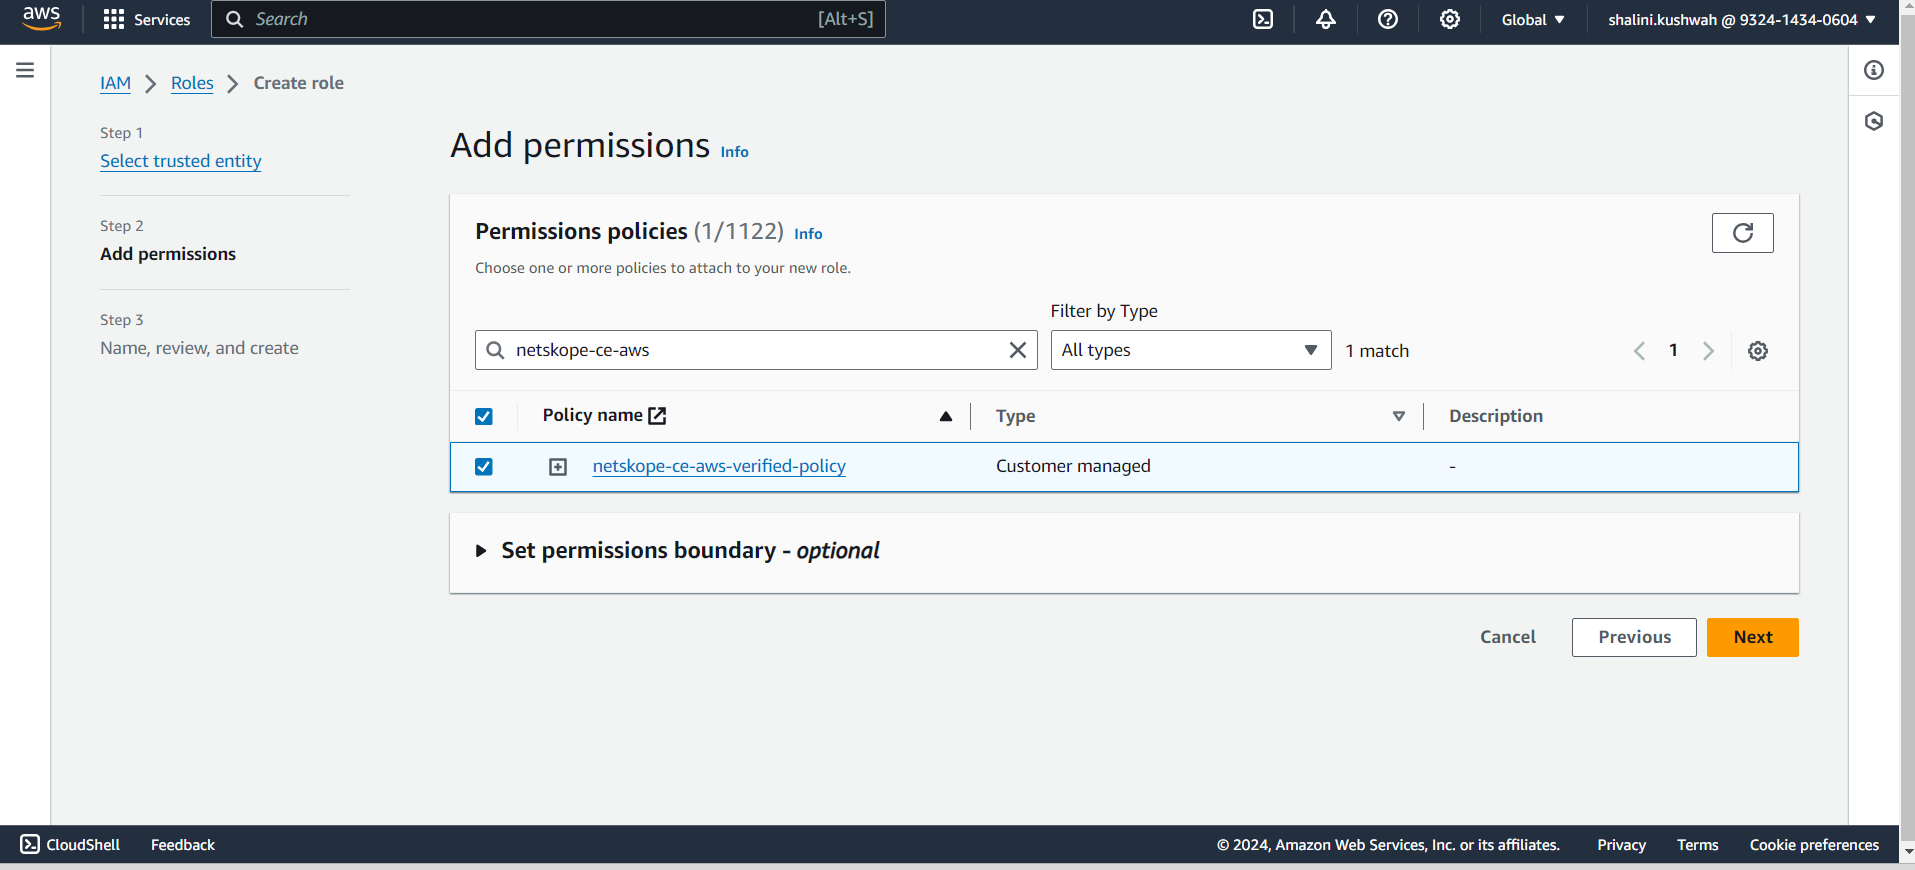
Task: Uncheck the netskope-ce-aws-verified-policy checkbox
Action: coord(484,467)
